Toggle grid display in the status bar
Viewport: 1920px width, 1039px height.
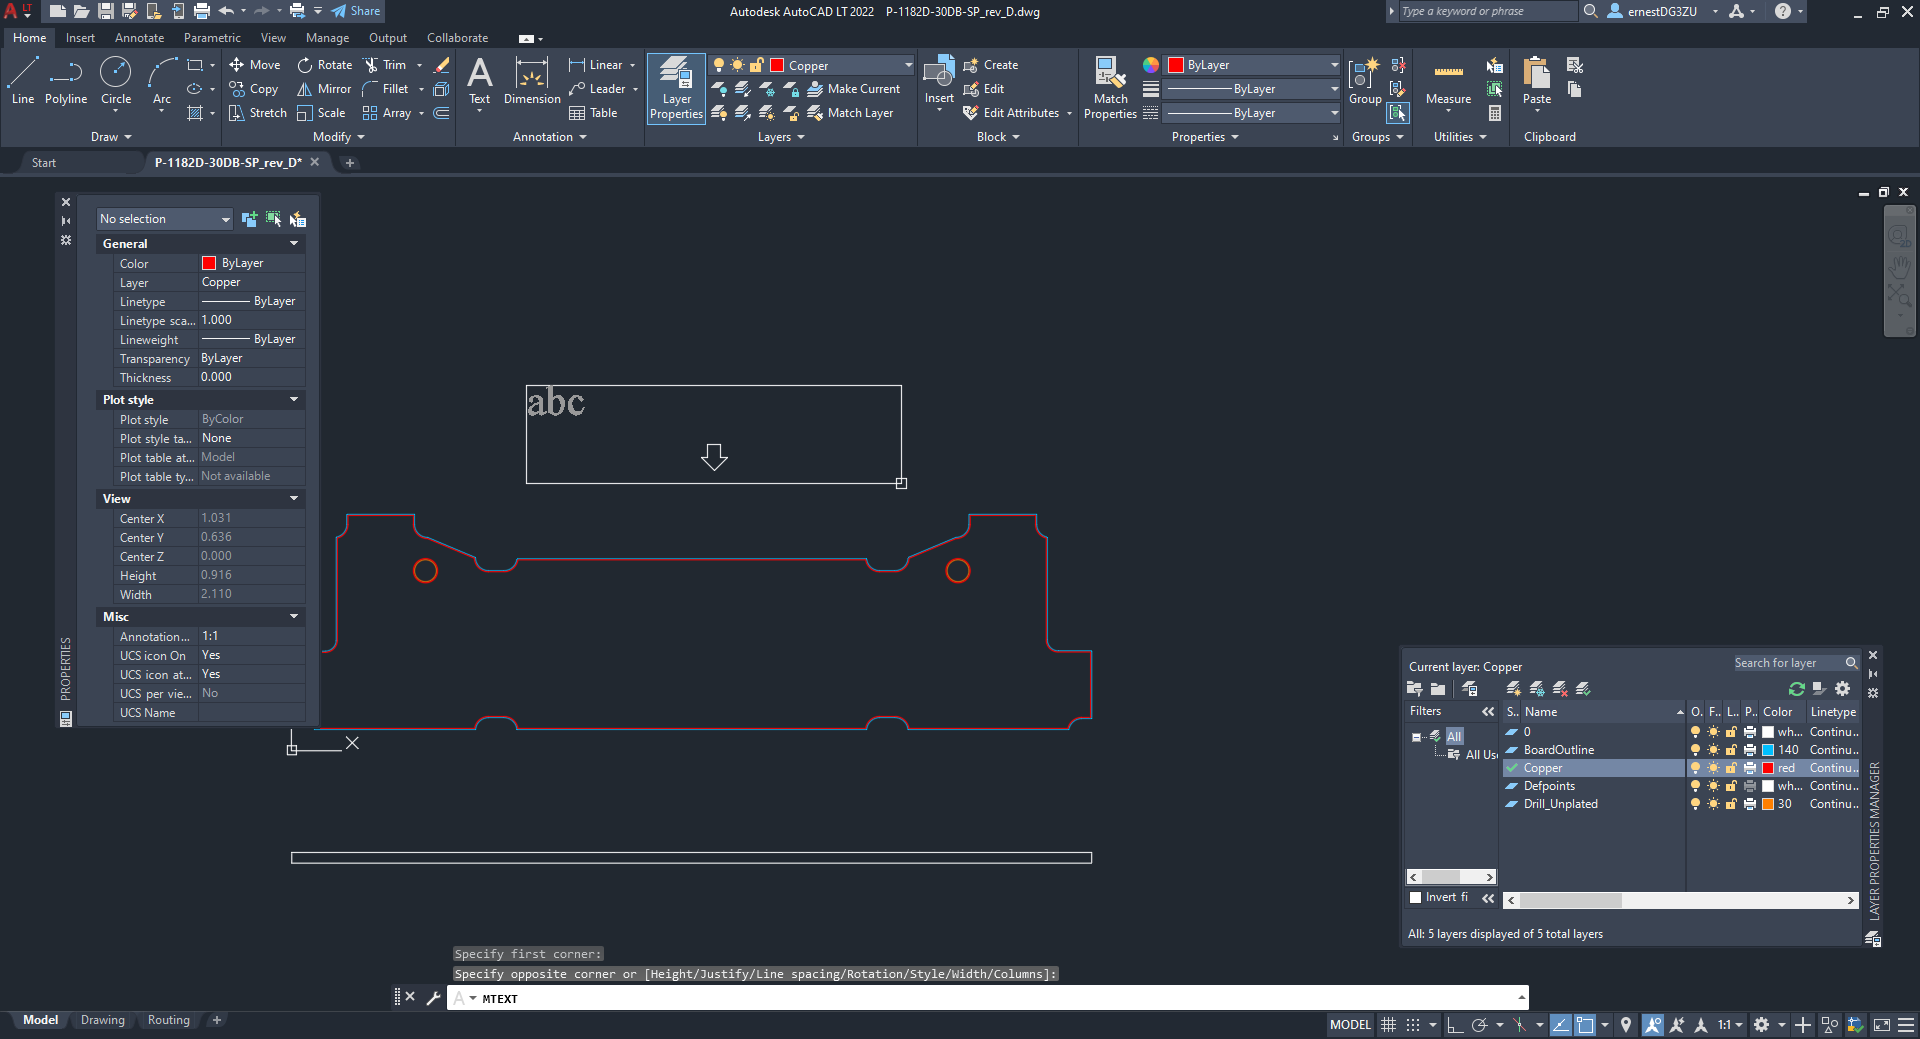[x=1388, y=1024]
